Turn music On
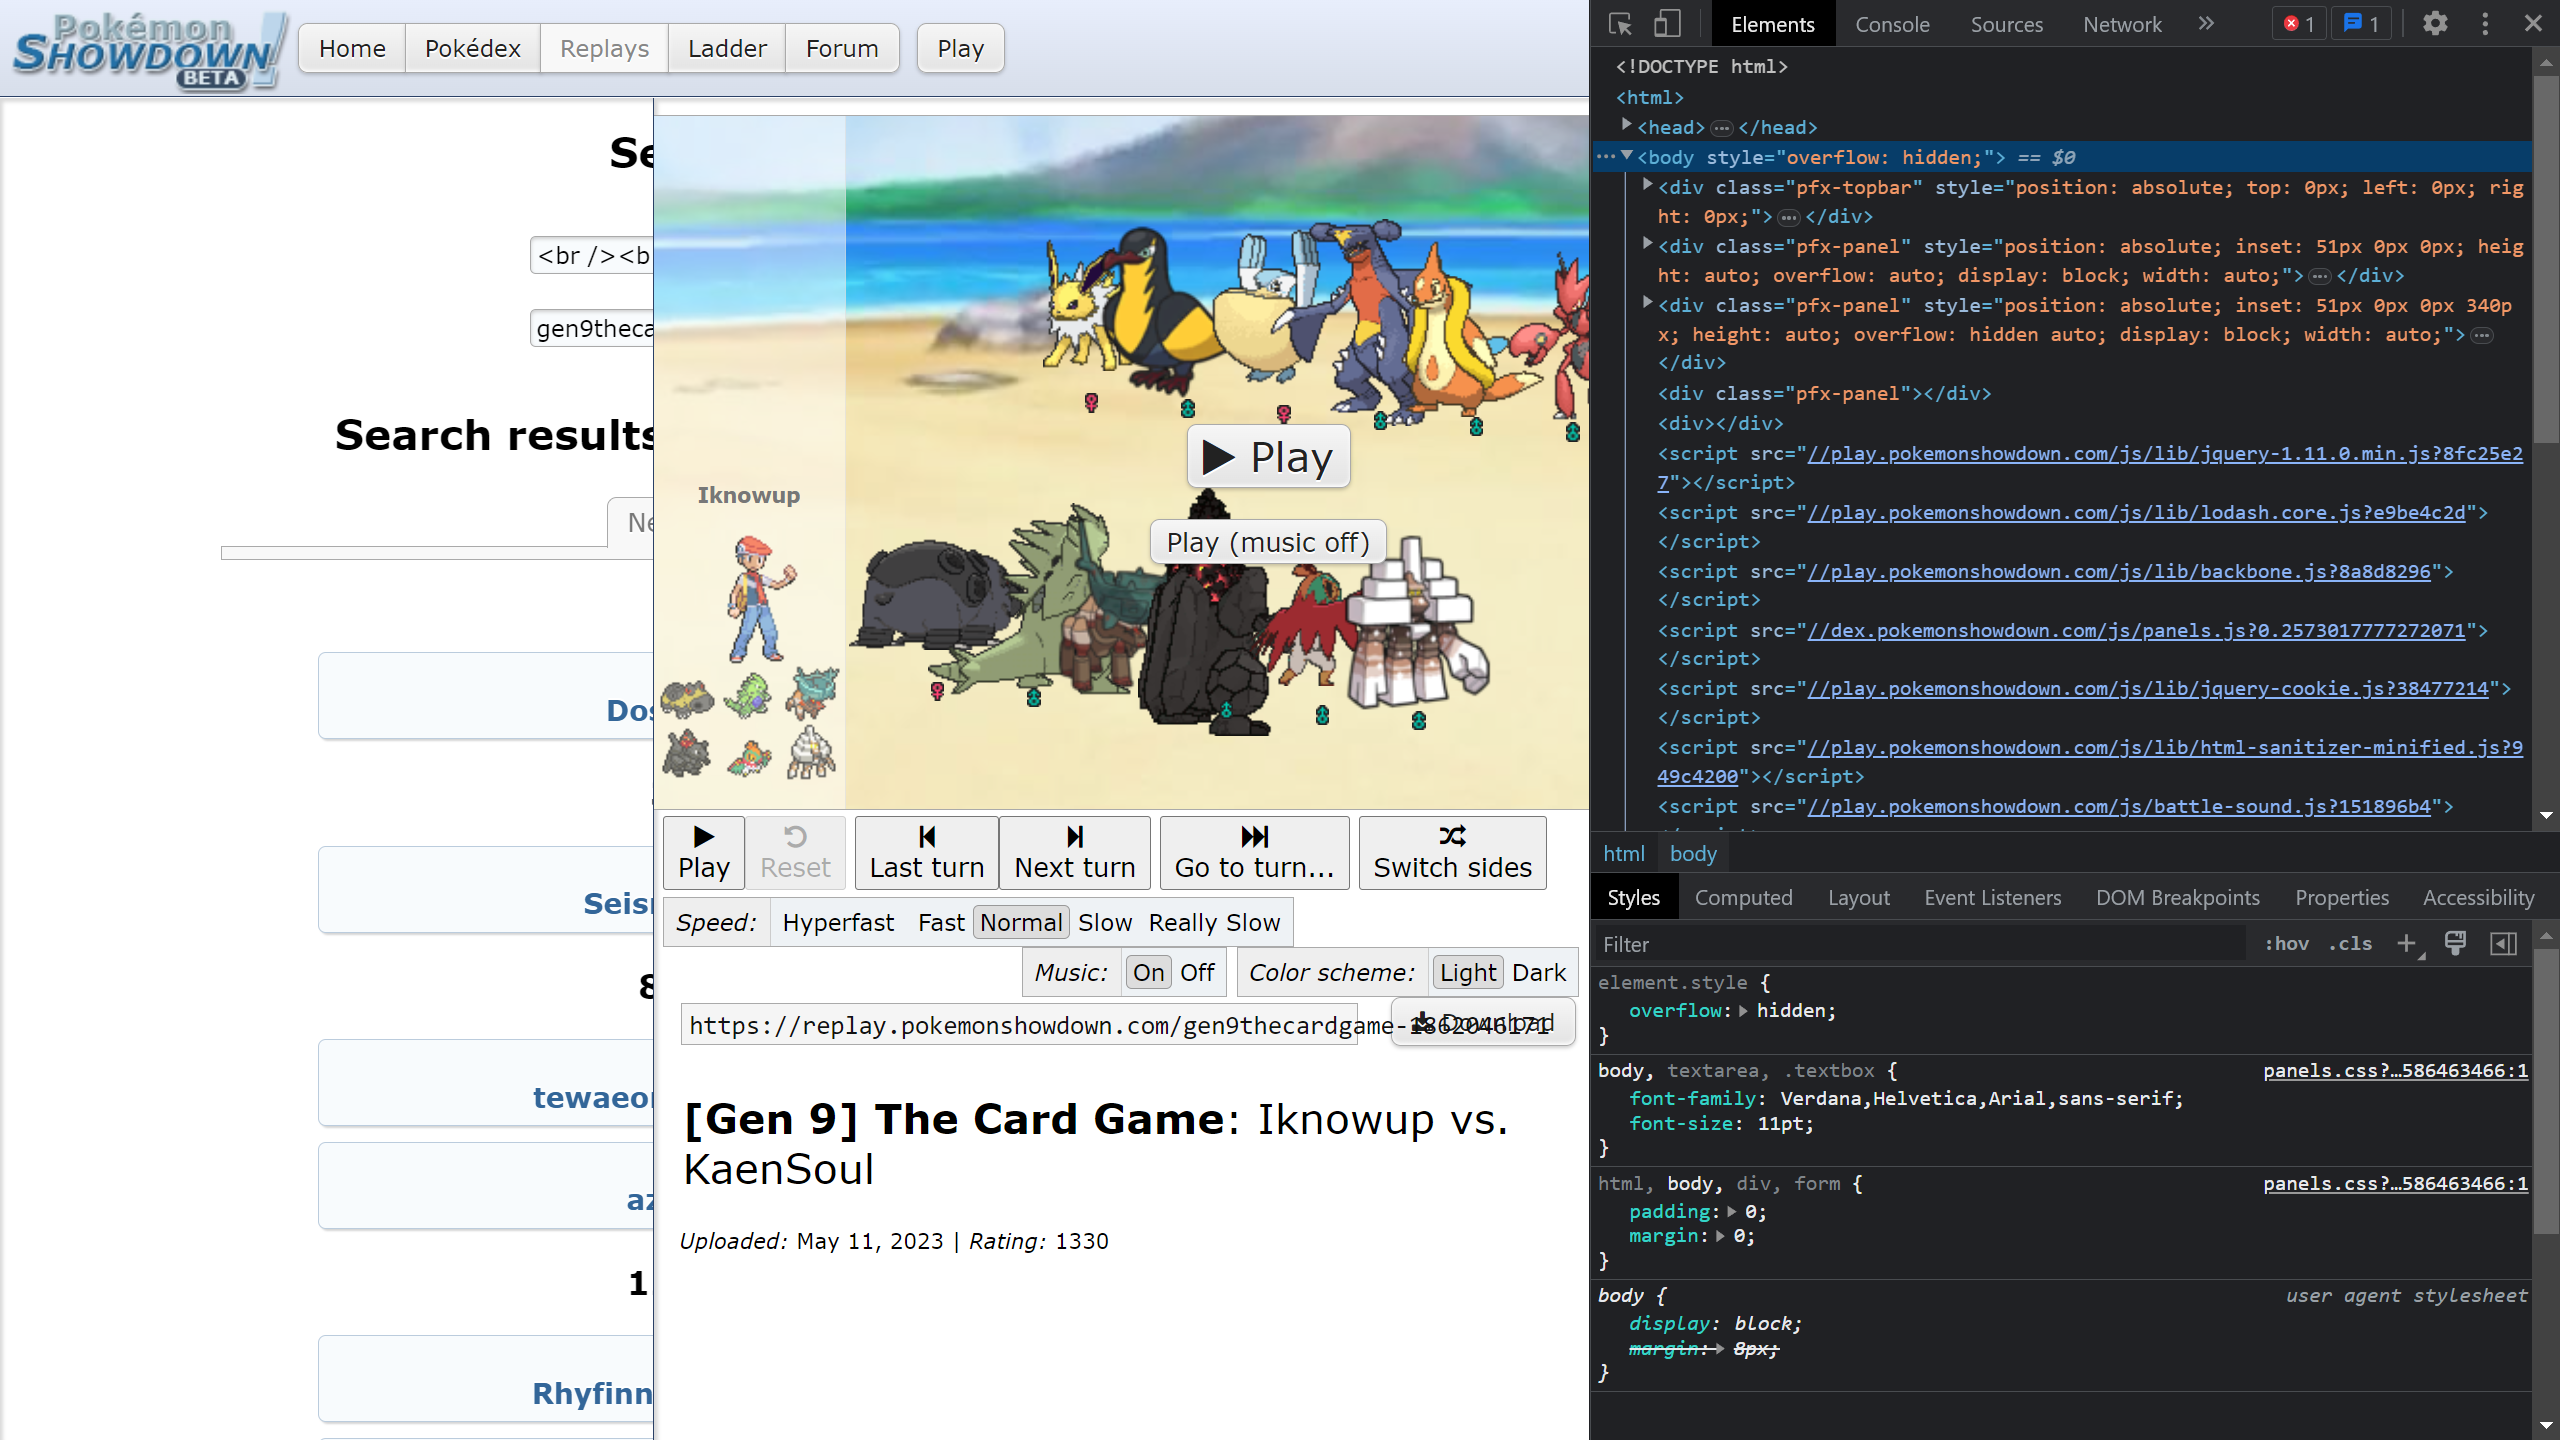Viewport: 2560px width, 1440px height. (1148, 972)
